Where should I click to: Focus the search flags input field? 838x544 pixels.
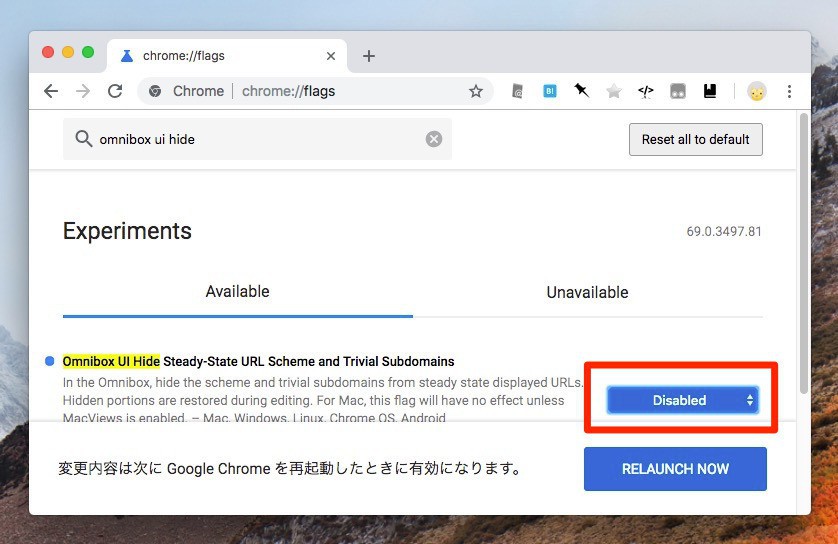(258, 139)
